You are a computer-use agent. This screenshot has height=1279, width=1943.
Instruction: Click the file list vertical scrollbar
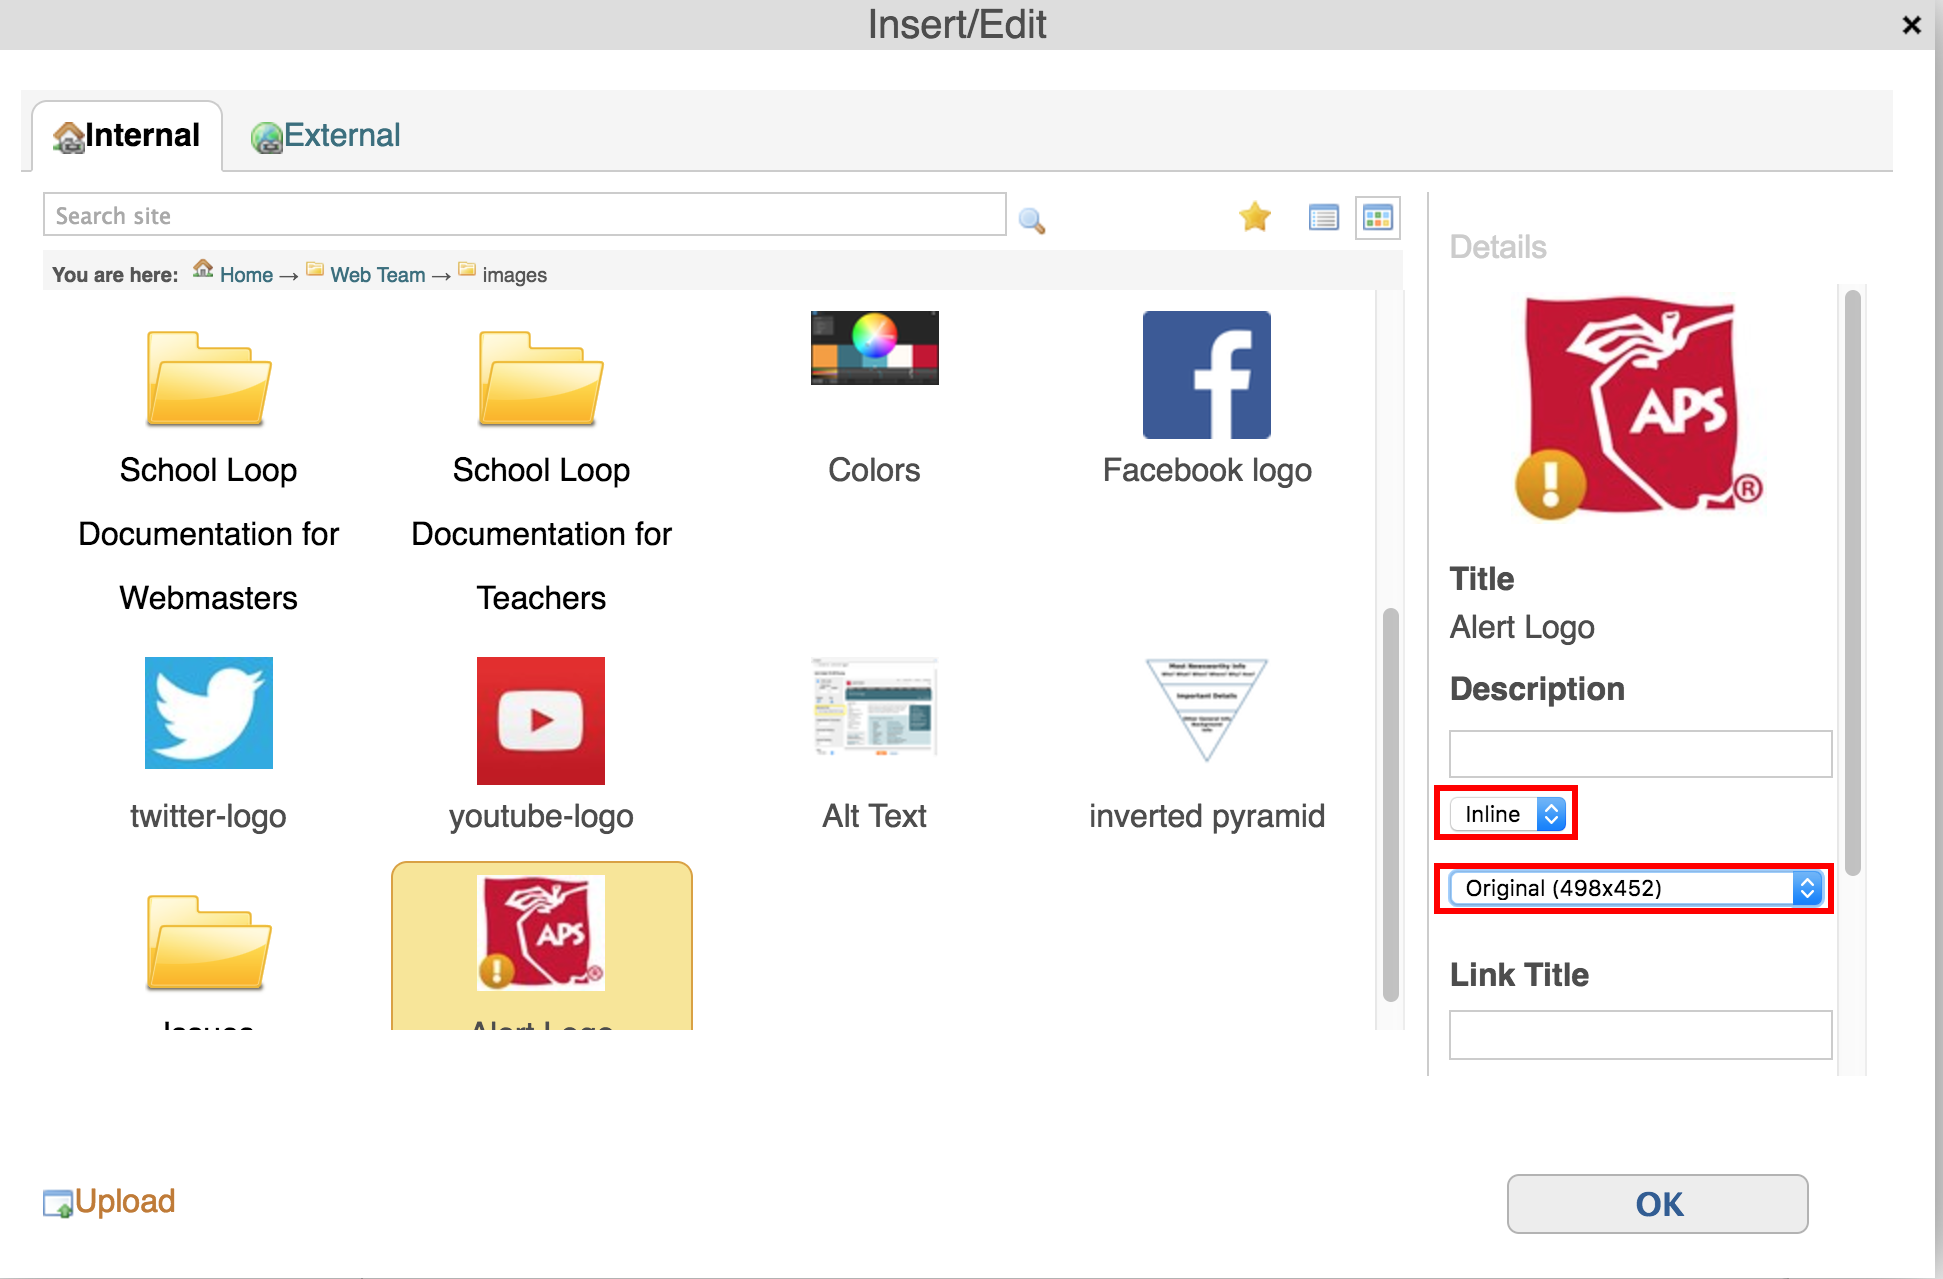[1390, 805]
